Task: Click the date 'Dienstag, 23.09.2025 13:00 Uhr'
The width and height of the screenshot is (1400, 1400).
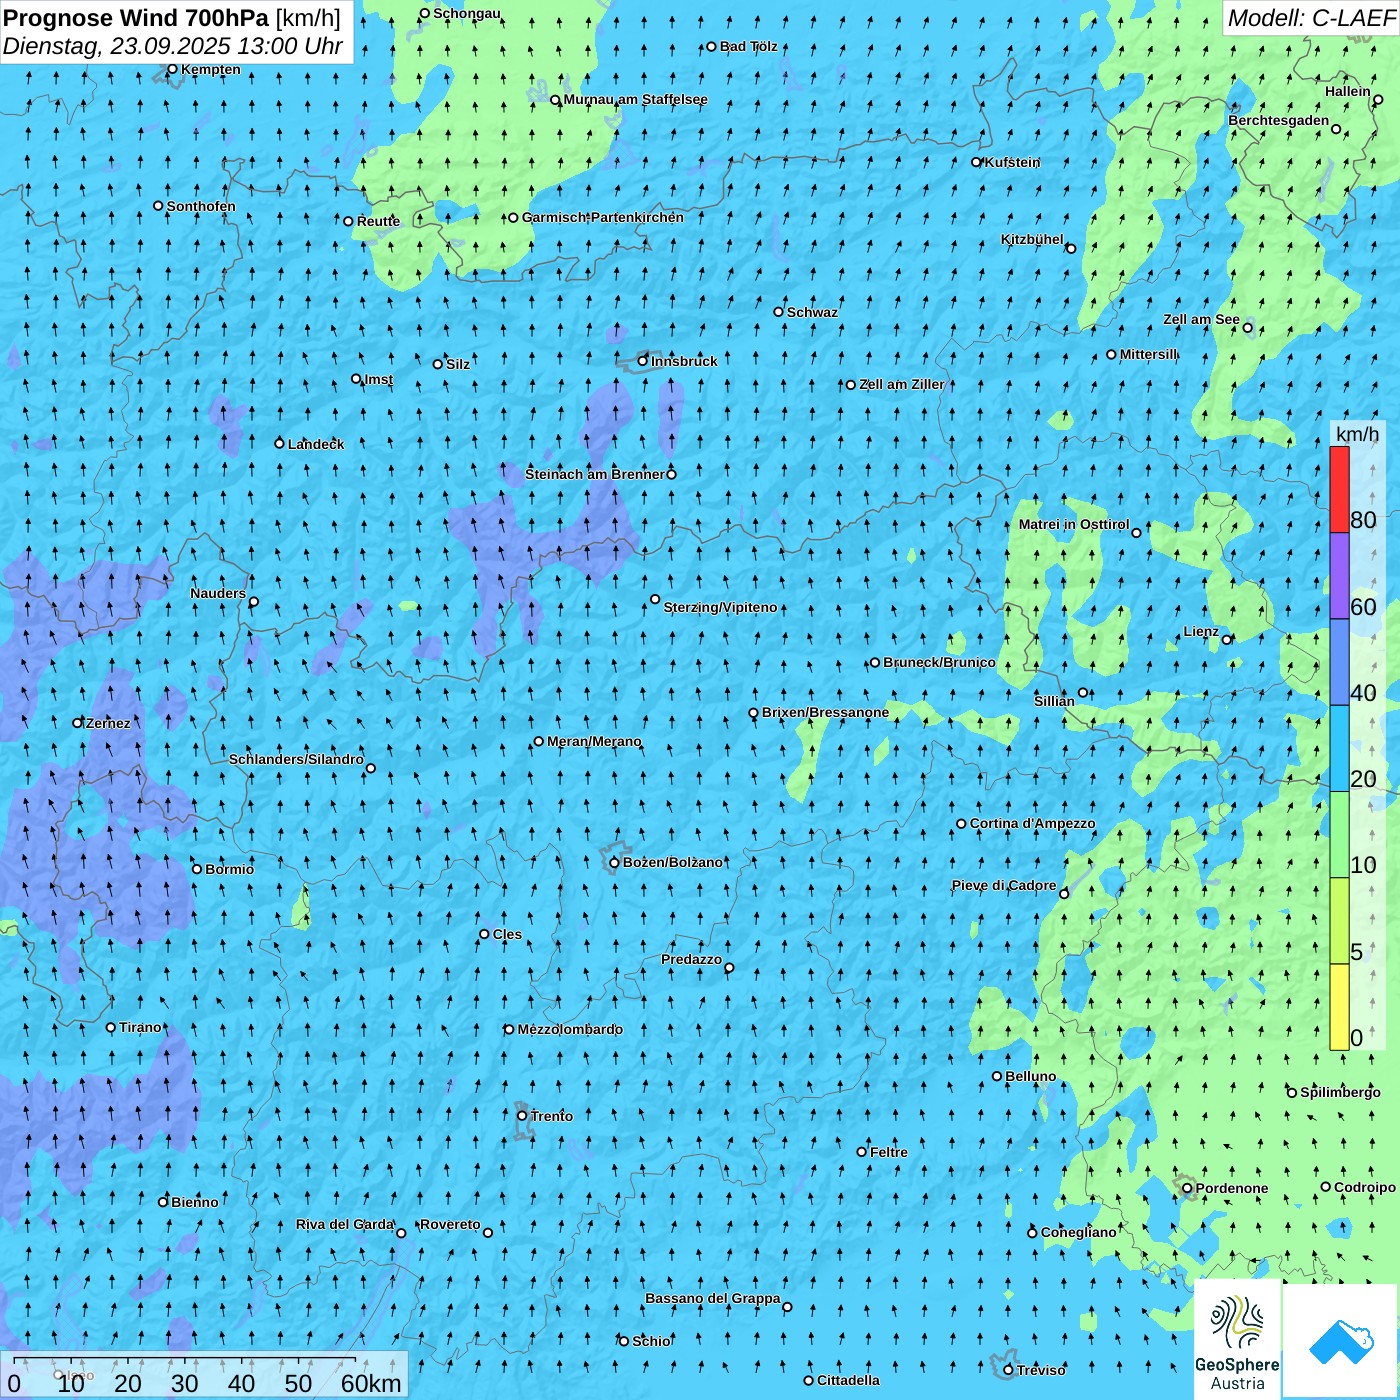Action: tap(173, 46)
